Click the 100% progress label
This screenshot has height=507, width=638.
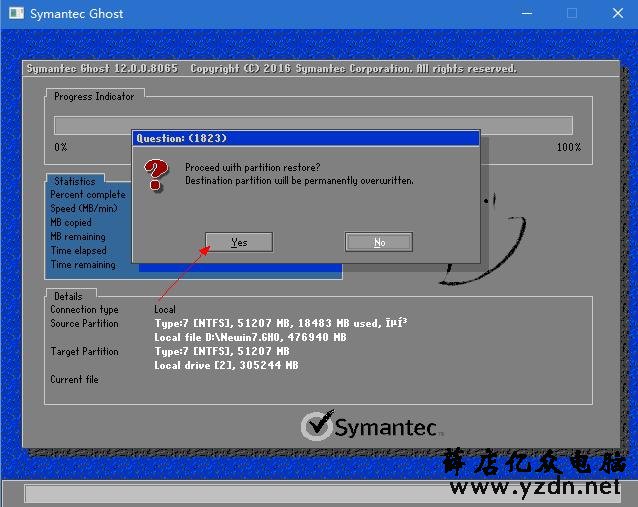[x=569, y=147]
